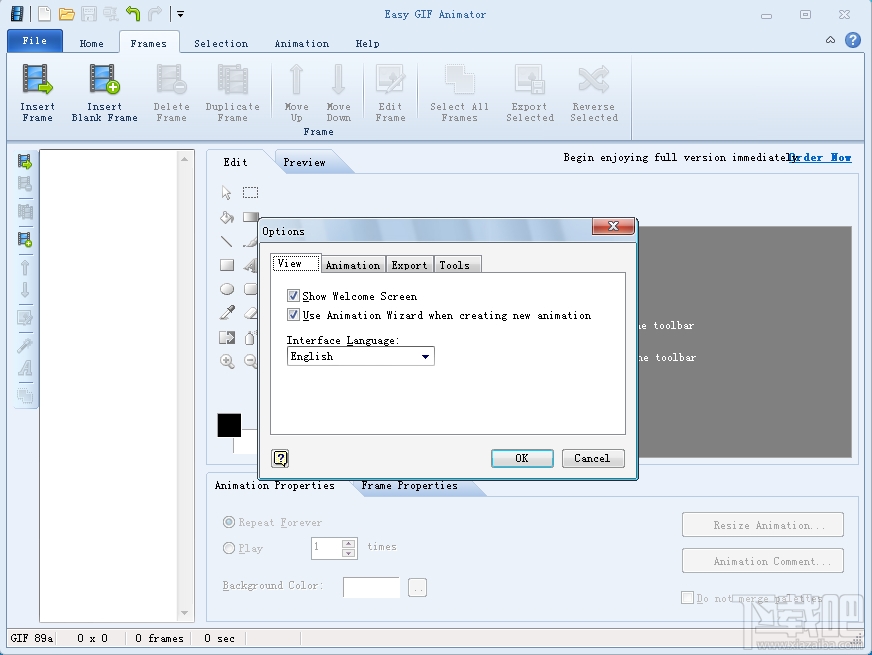Uncheck Show Welcome Screen

(293, 296)
